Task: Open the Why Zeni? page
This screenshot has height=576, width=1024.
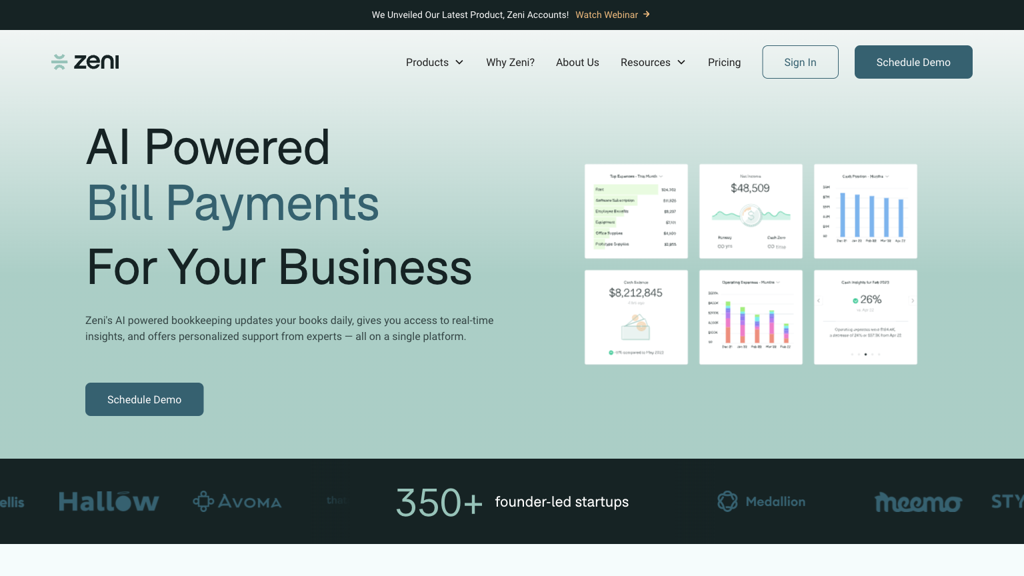Action: pos(510,62)
